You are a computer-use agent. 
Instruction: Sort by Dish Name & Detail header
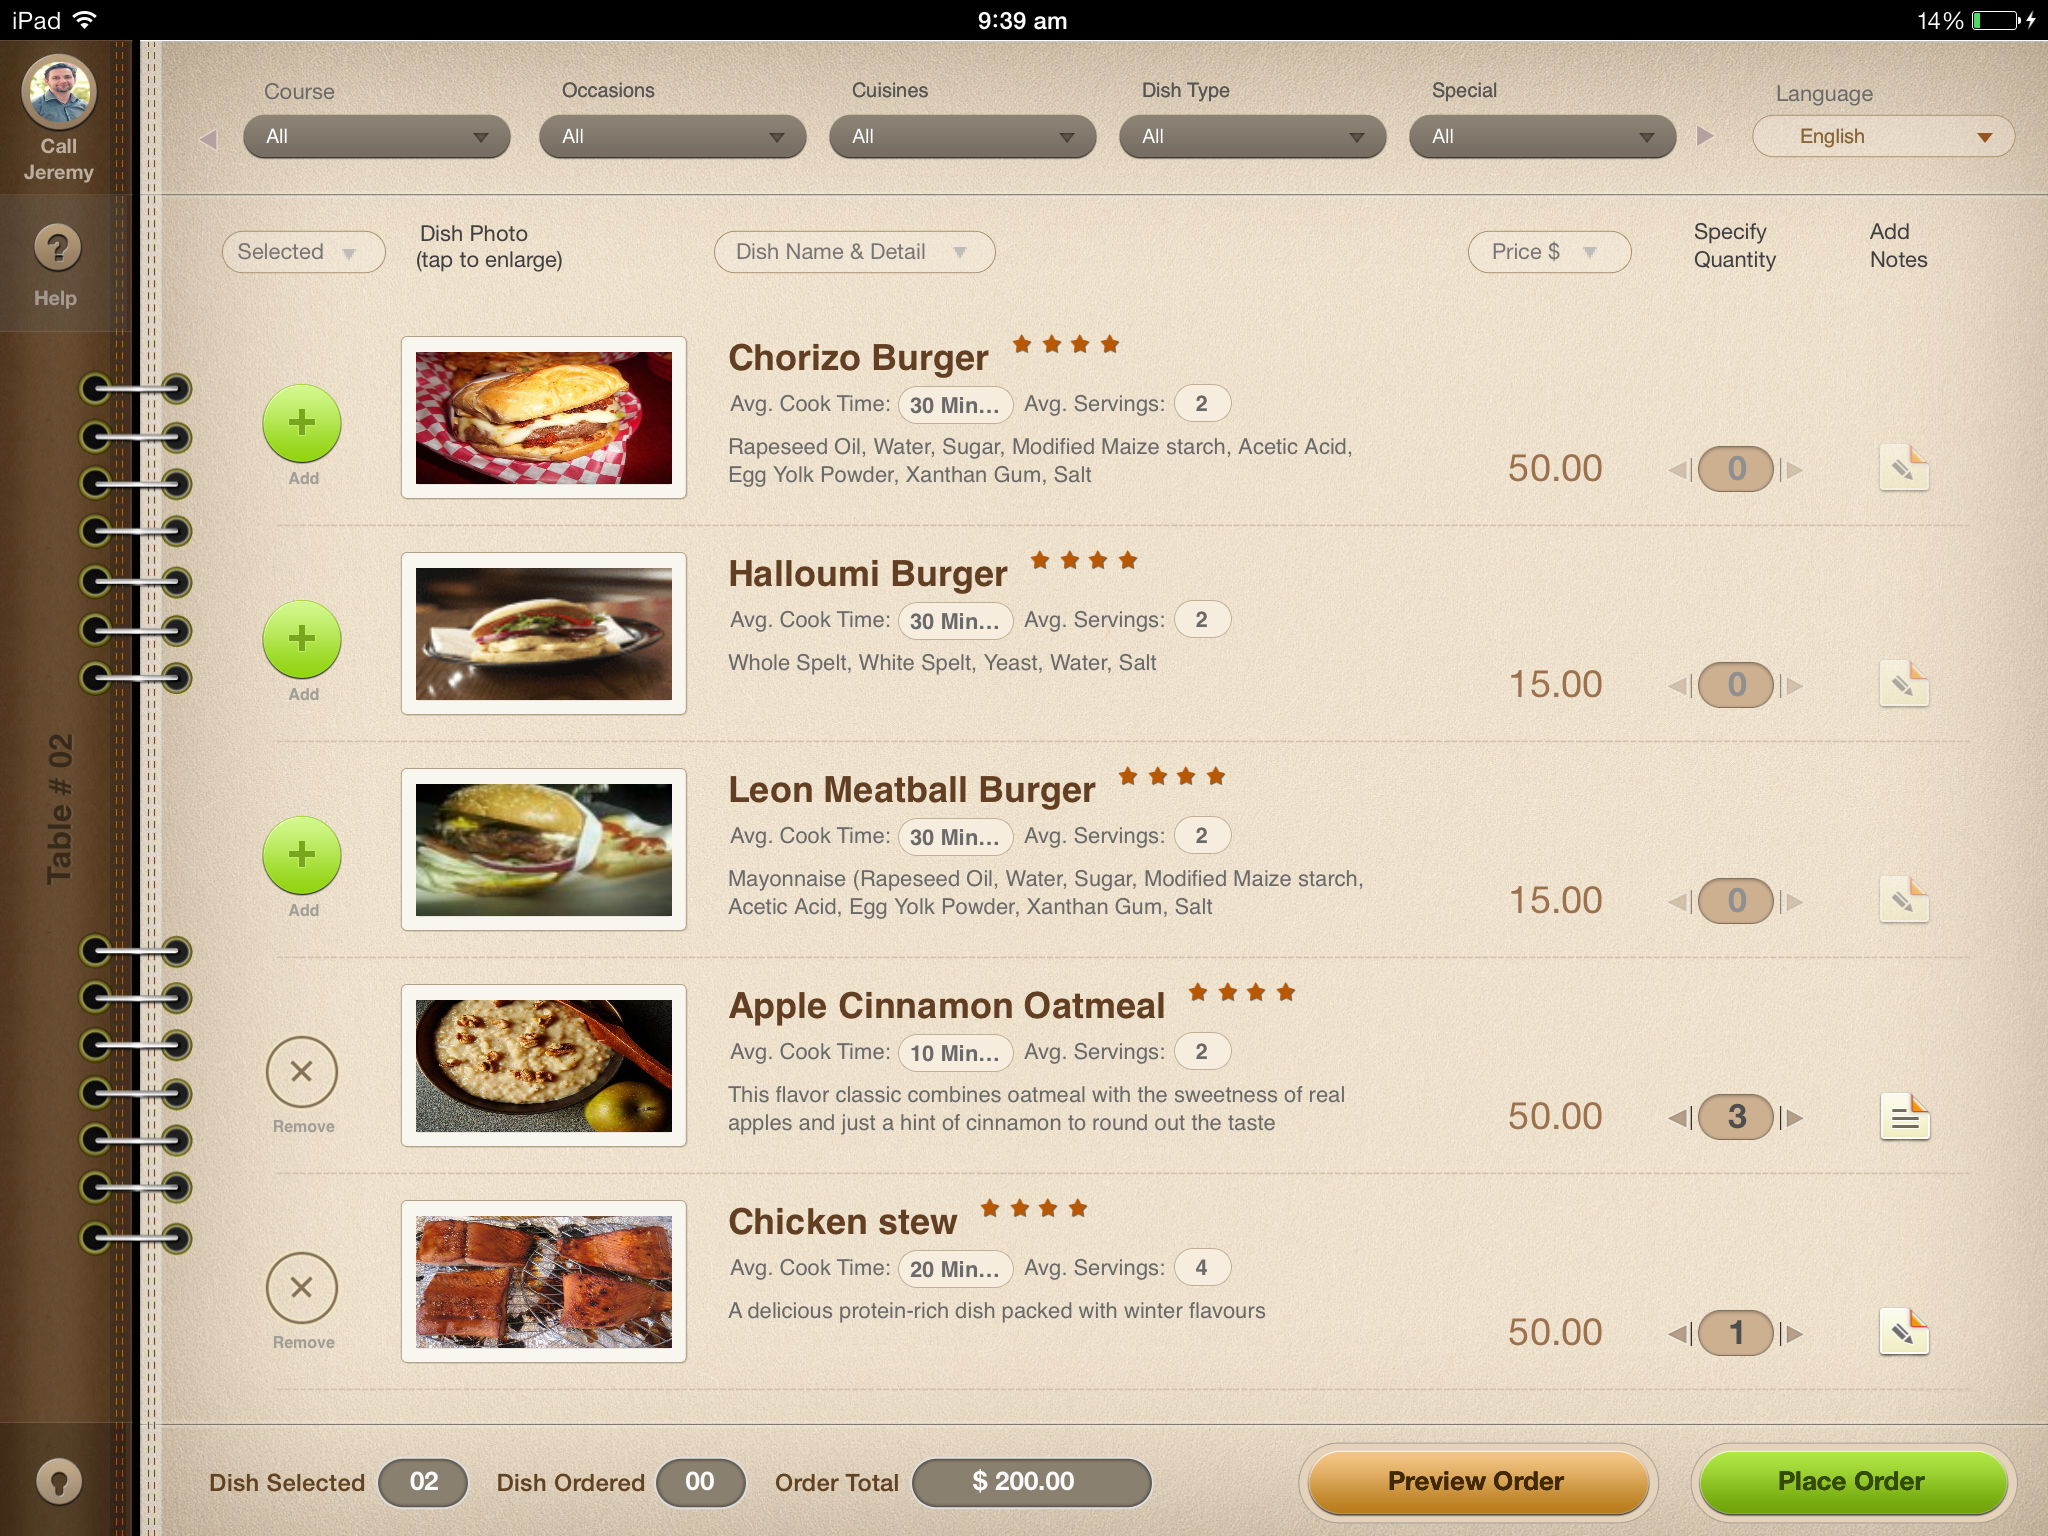854,252
